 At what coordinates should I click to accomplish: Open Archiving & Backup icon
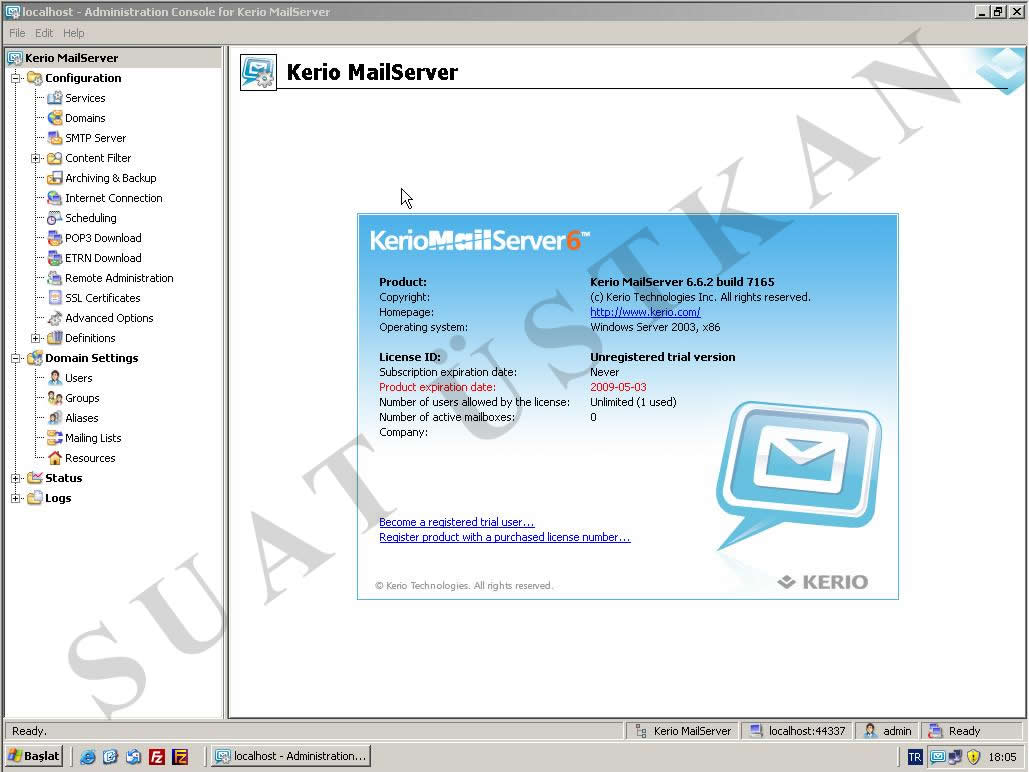coord(54,178)
